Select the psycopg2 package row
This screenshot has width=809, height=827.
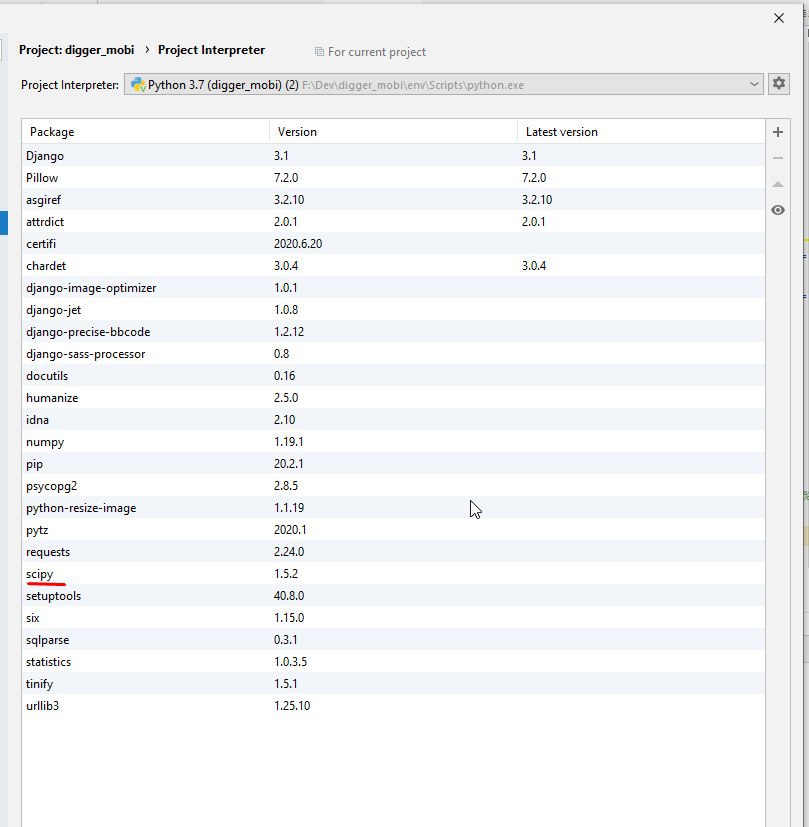click(x=393, y=486)
